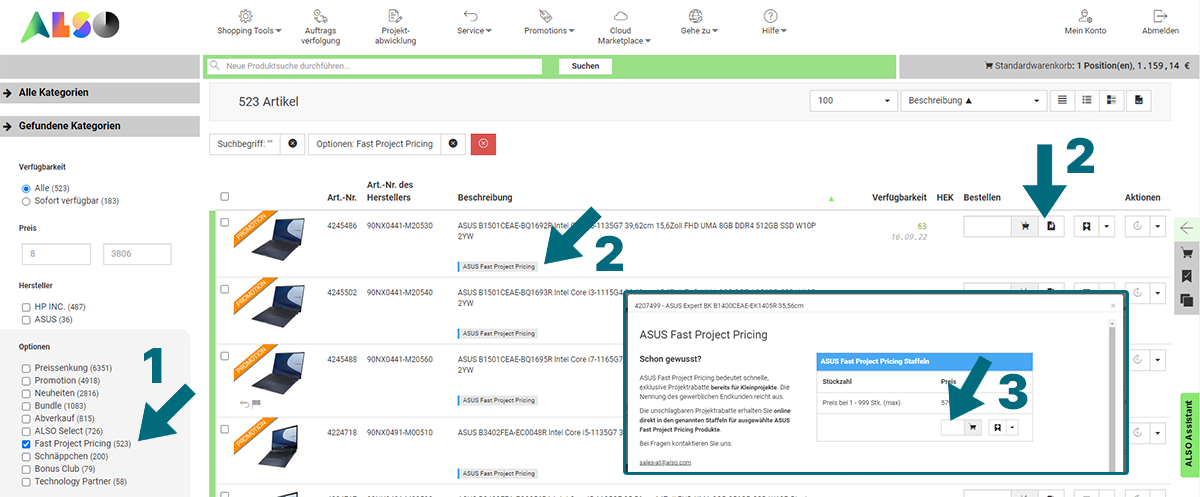
Task: Click ASUS Fast Project Pricing tag of 4245502
Action: tap(497, 333)
